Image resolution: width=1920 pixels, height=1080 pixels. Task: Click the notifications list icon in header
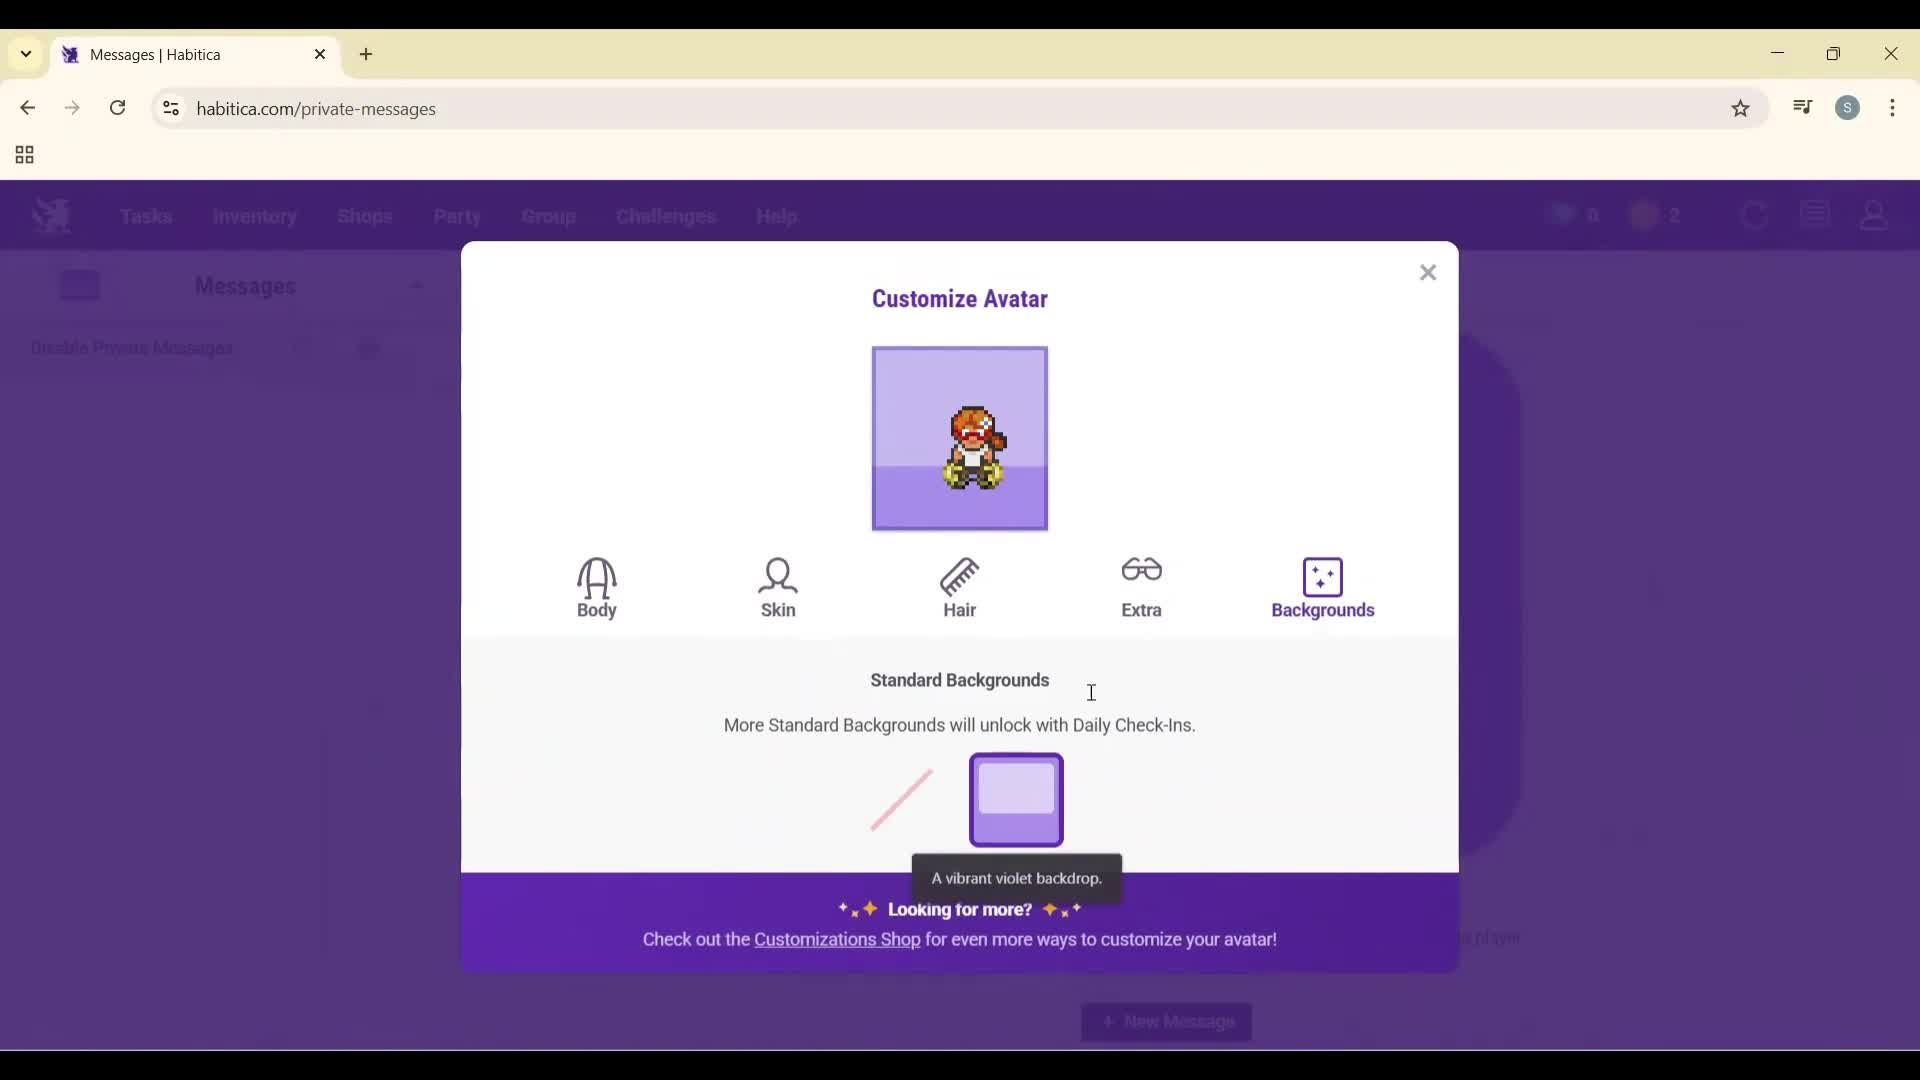1815,213
